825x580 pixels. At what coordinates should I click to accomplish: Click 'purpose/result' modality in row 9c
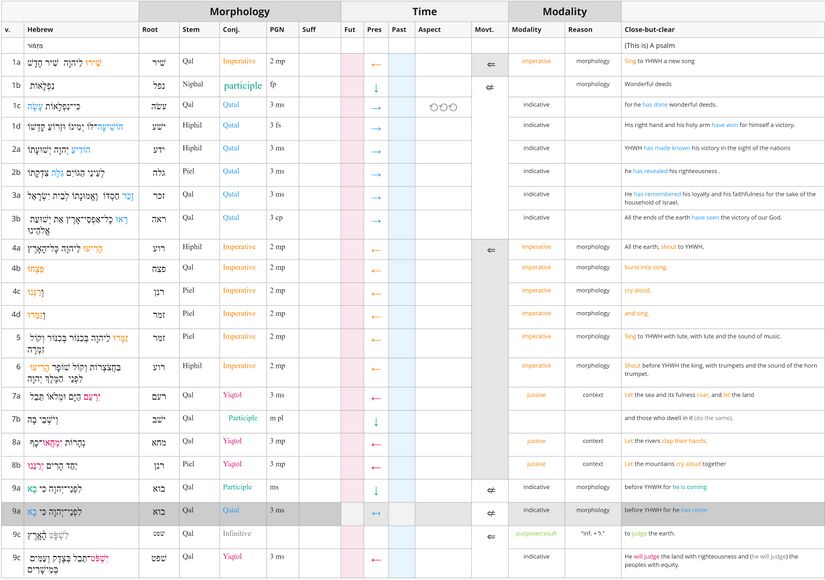point(536,534)
